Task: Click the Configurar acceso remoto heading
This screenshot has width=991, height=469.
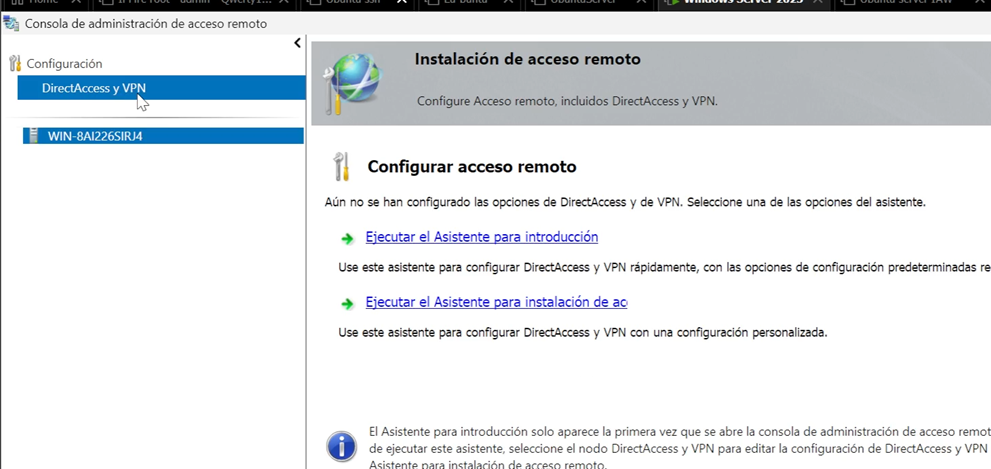Action: (472, 167)
